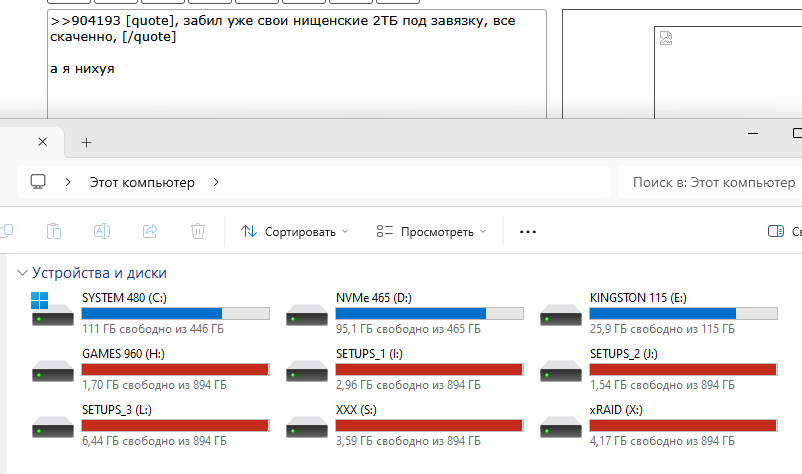Click the Delete trash icon

click(198, 231)
